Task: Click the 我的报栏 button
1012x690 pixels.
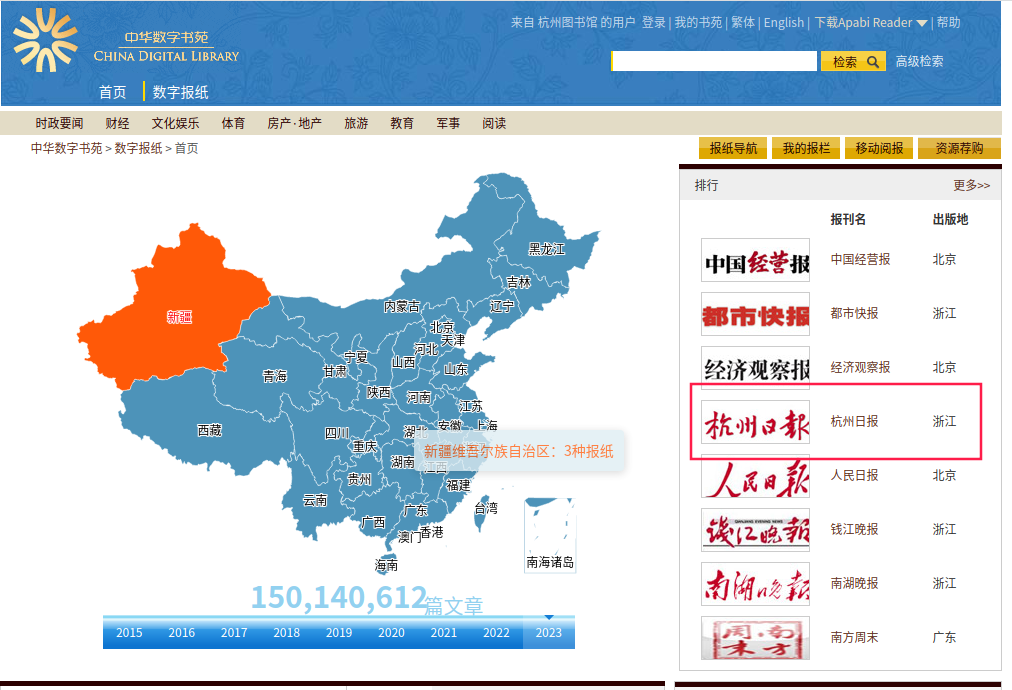Action: tap(806, 148)
